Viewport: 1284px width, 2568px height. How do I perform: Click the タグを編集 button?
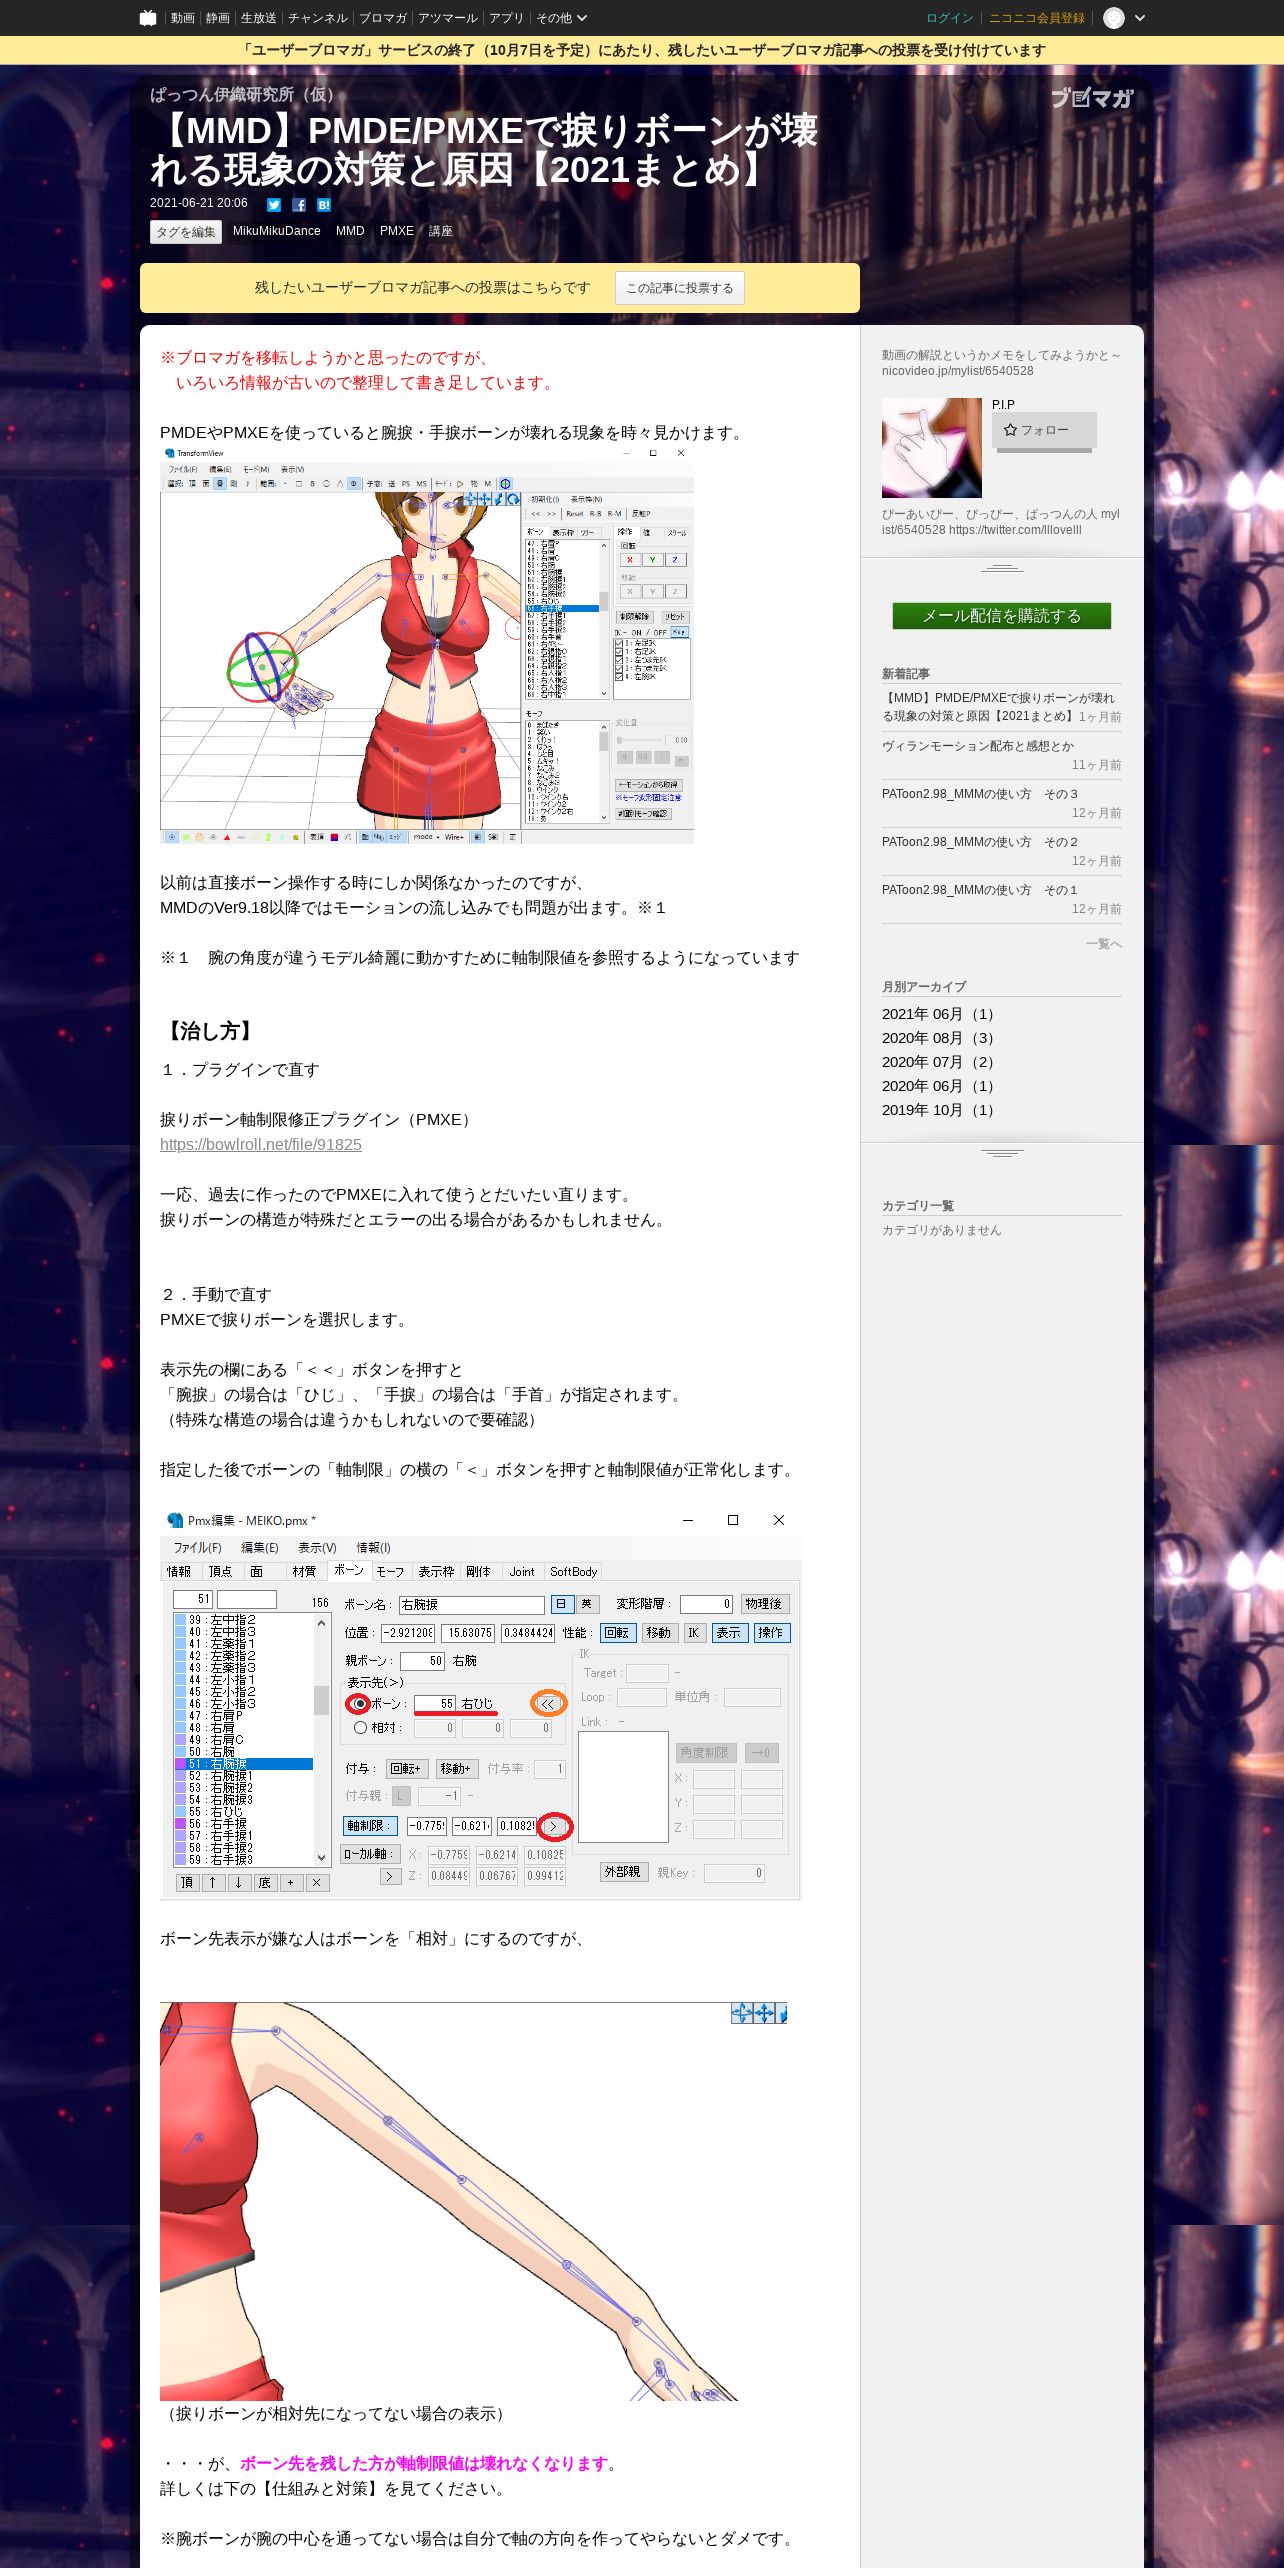pos(185,232)
